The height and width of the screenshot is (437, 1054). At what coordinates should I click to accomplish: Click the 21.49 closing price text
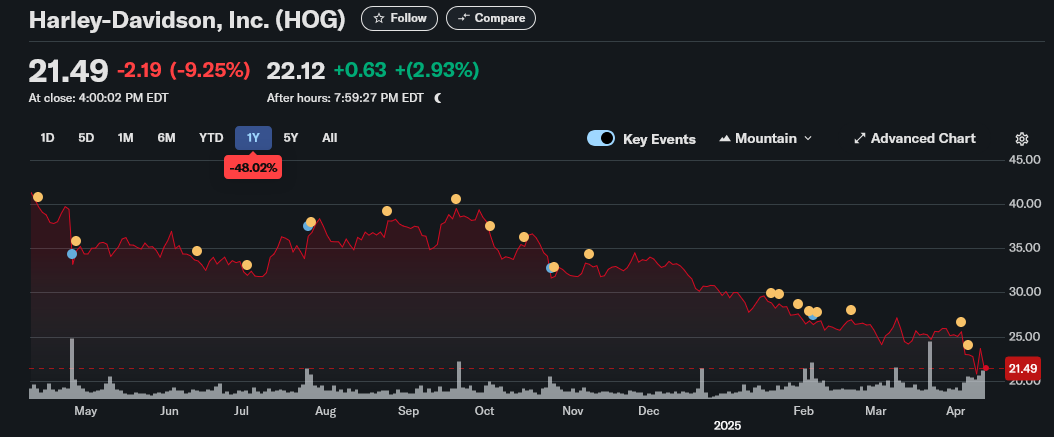pyautogui.click(x=68, y=70)
